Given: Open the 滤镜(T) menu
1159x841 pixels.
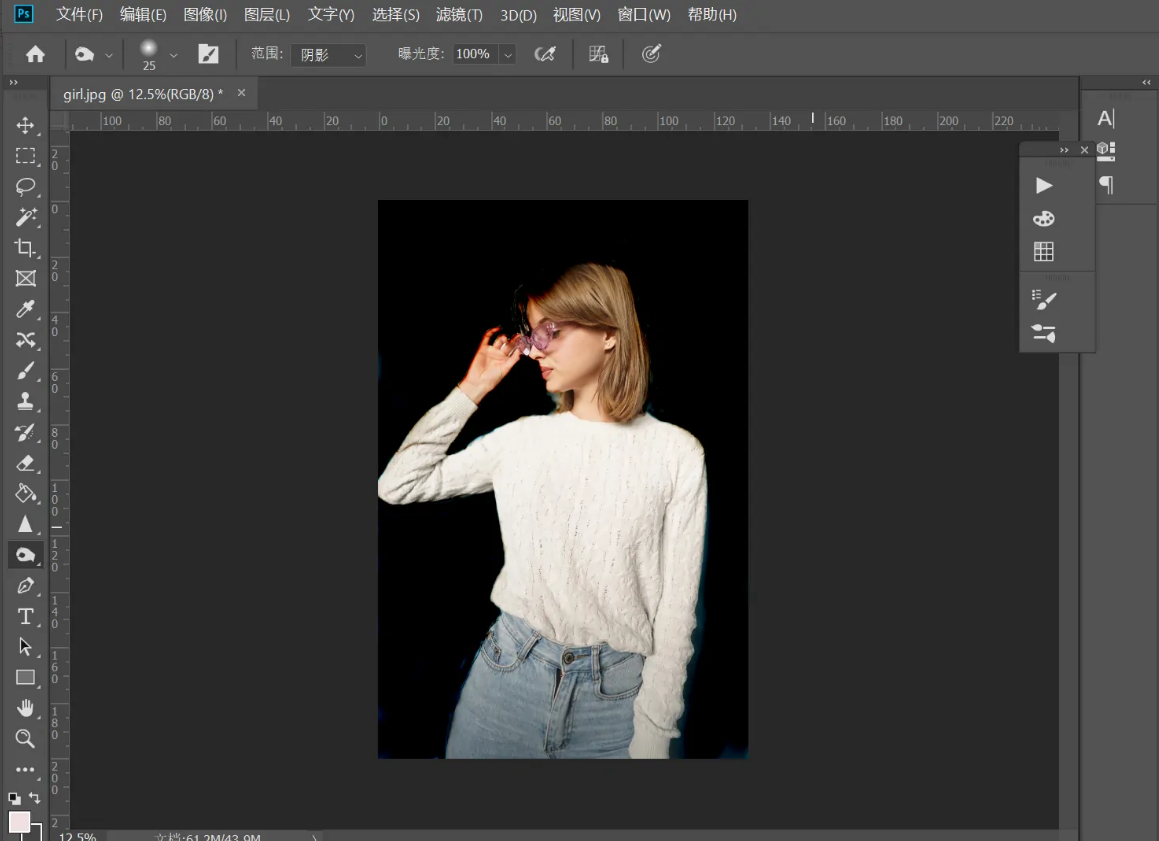Looking at the screenshot, I should coord(459,15).
